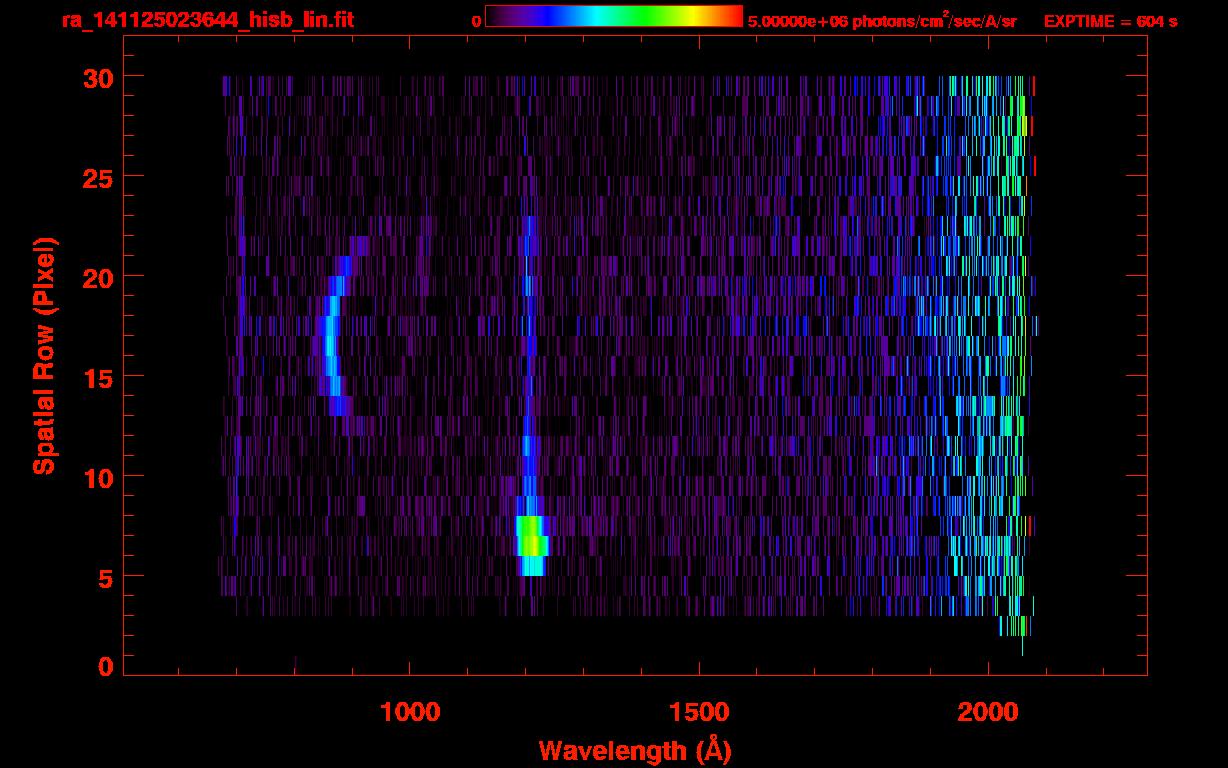
Task: Click the EXPTIME = 604 s label
Action: point(1110,21)
